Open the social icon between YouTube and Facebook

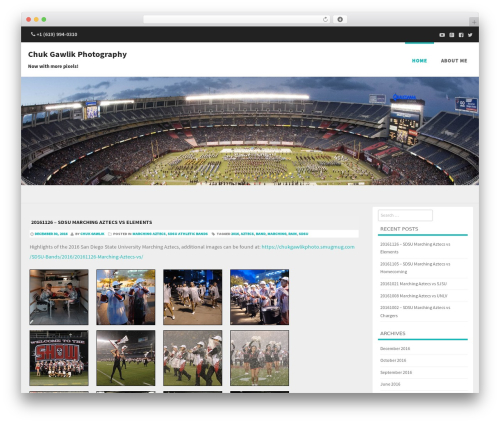point(452,35)
